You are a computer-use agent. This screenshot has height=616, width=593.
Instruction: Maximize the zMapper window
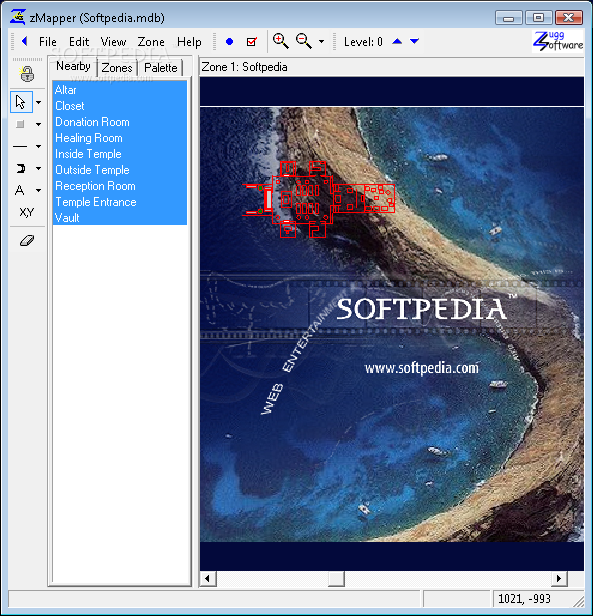tap(538, 18)
